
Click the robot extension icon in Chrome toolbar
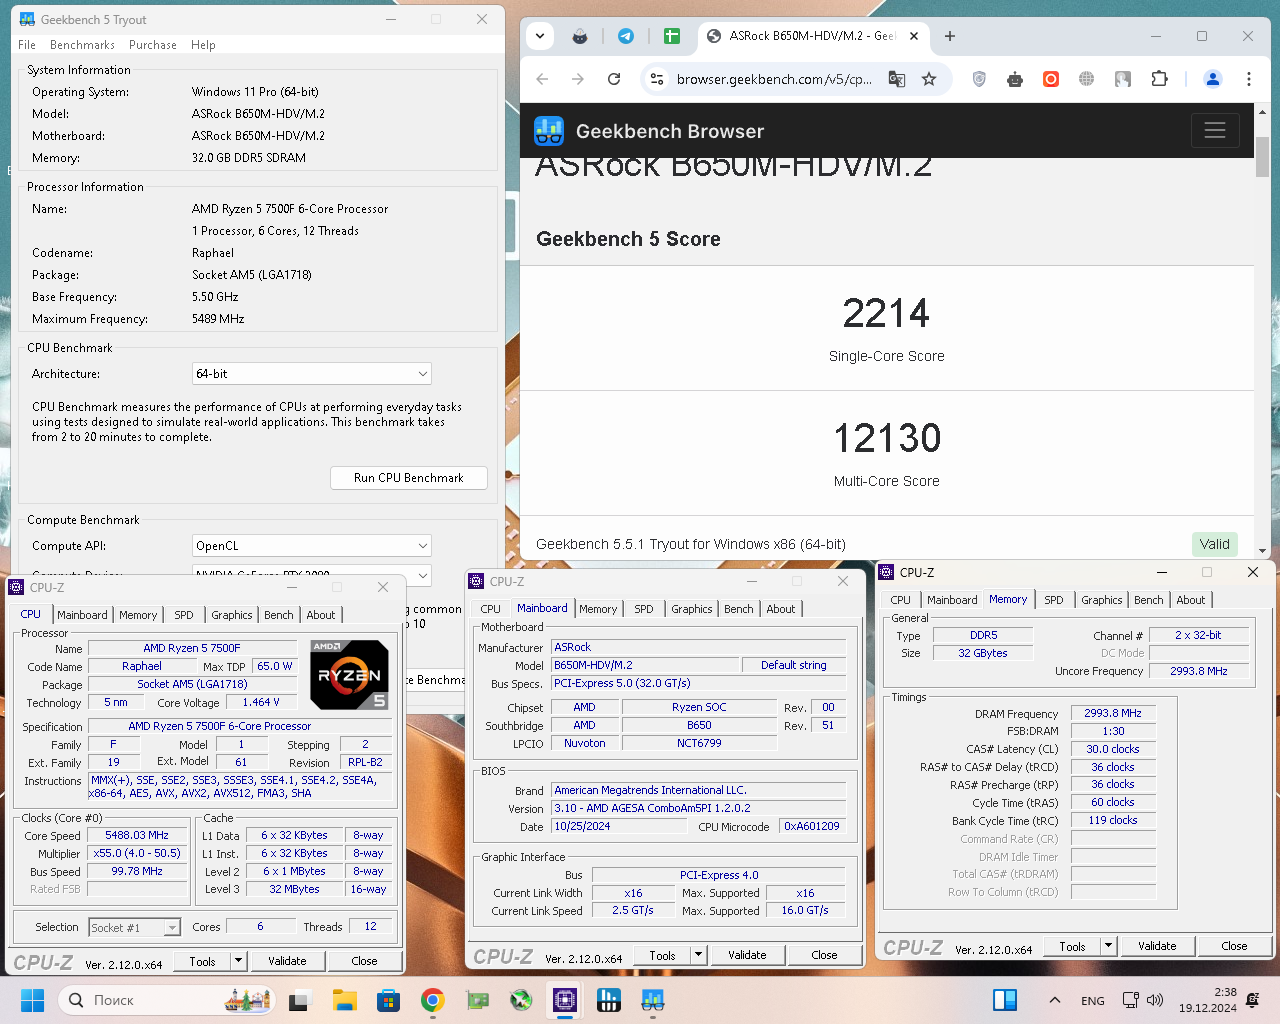(x=1015, y=79)
